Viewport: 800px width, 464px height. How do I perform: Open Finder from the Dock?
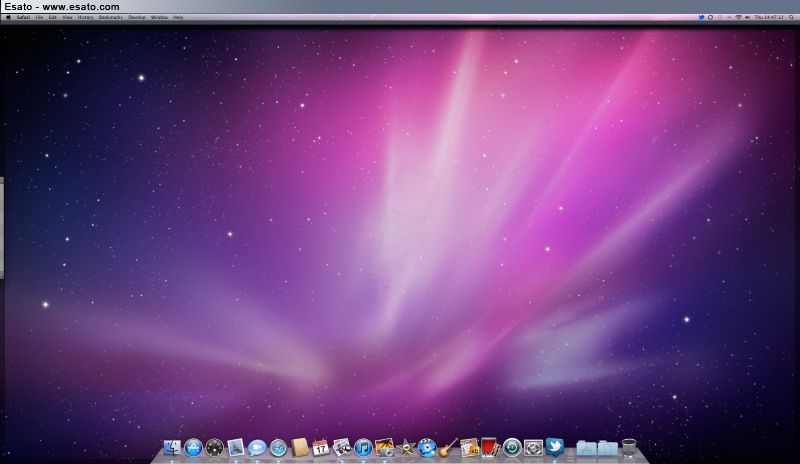(x=172, y=448)
